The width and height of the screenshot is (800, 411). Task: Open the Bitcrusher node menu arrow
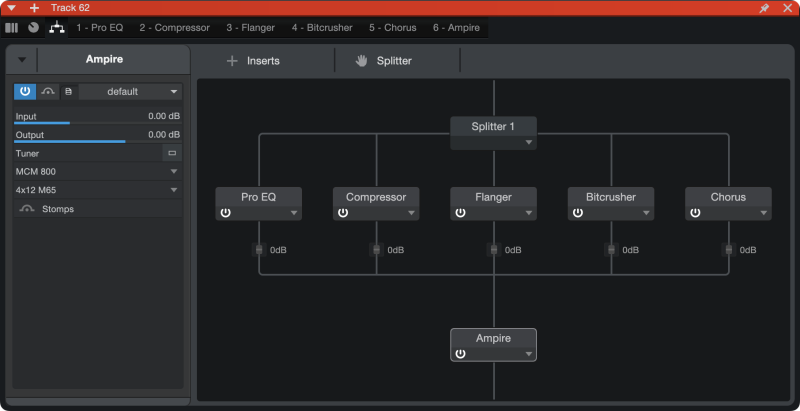pyautogui.click(x=646, y=213)
